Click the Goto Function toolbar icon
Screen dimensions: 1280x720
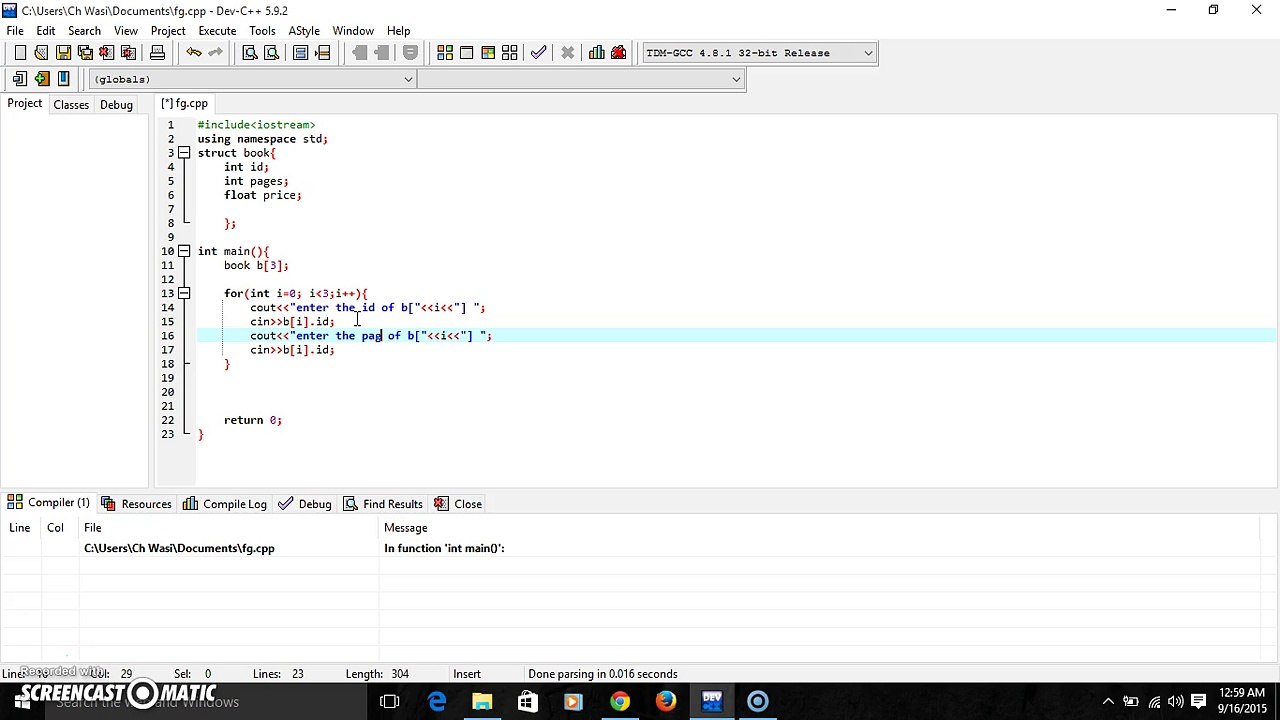[300, 53]
